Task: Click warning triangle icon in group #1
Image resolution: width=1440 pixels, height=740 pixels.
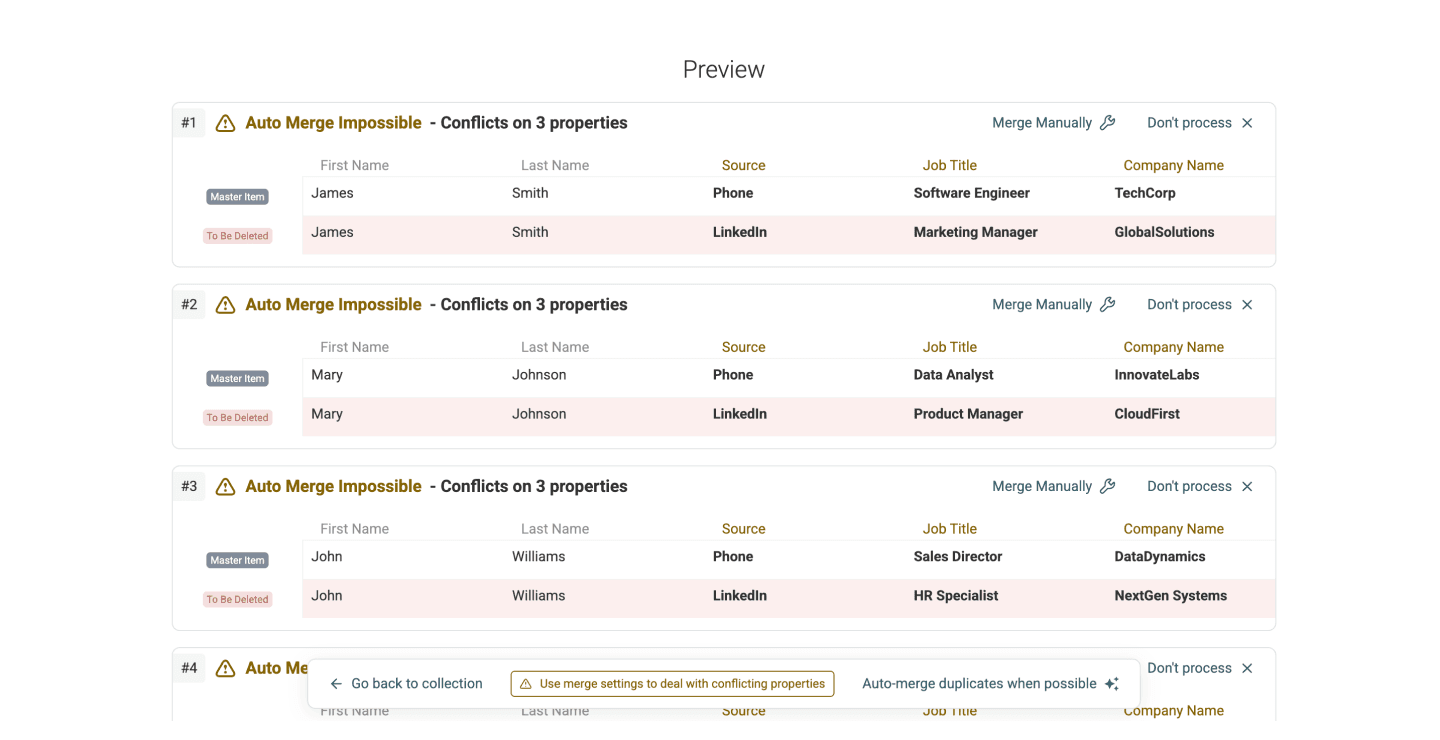Action: [226, 123]
